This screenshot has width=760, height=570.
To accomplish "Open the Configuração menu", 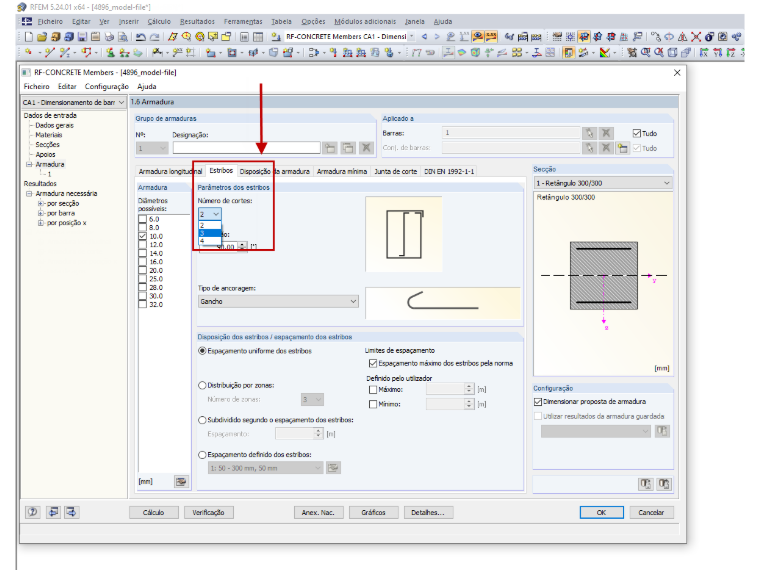I will [x=107, y=86].
